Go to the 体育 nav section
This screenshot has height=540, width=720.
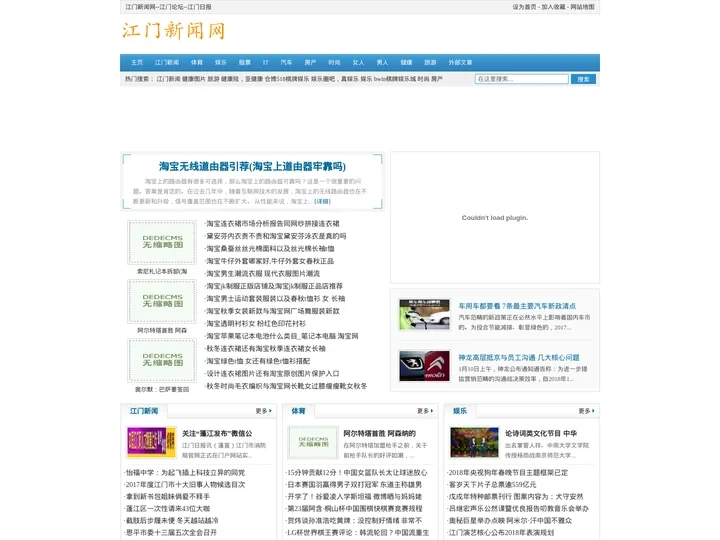coord(197,62)
